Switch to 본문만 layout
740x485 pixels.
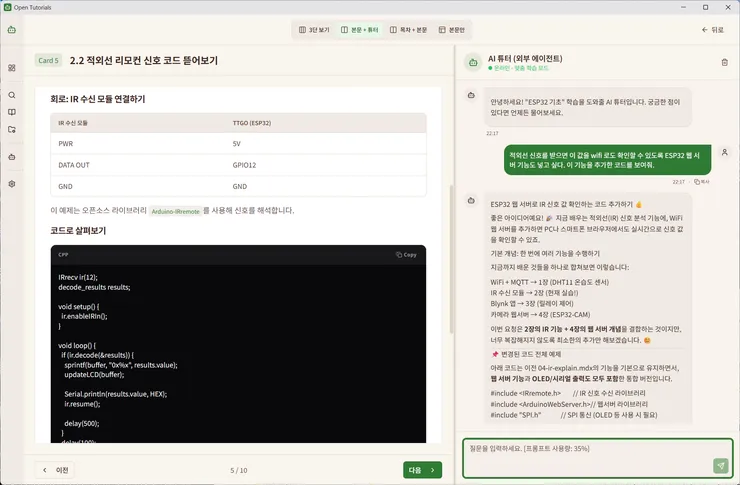point(452,30)
